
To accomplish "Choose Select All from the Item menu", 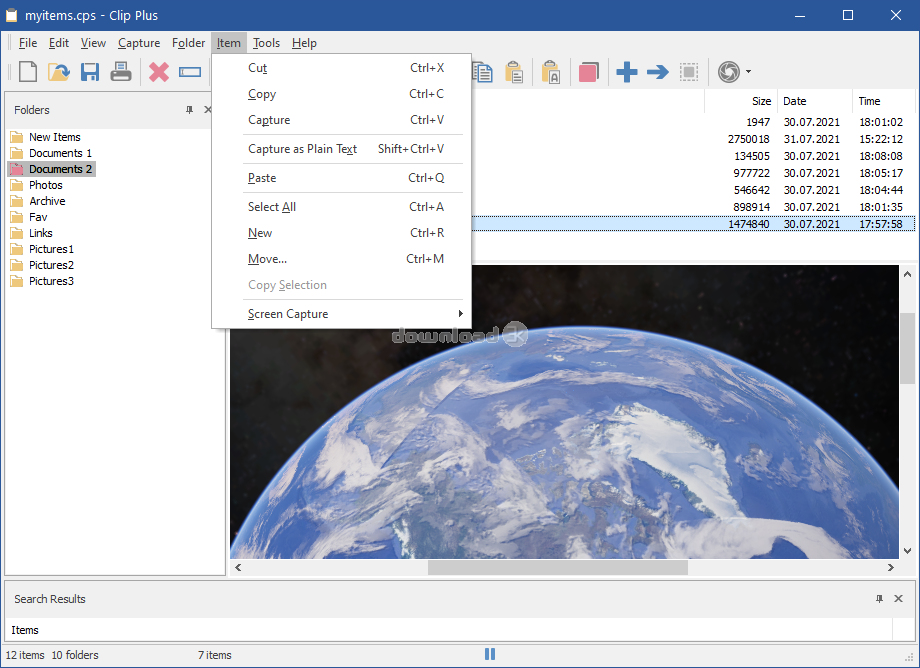I will click(341, 207).
